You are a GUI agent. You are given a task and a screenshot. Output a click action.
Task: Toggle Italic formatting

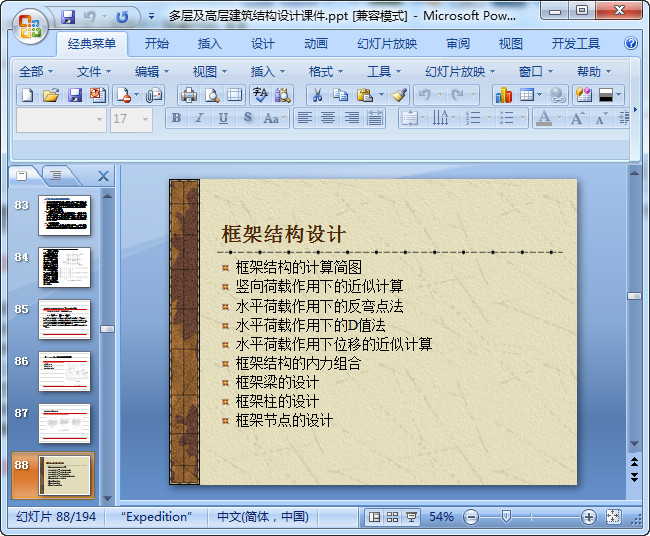click(199, 118)
